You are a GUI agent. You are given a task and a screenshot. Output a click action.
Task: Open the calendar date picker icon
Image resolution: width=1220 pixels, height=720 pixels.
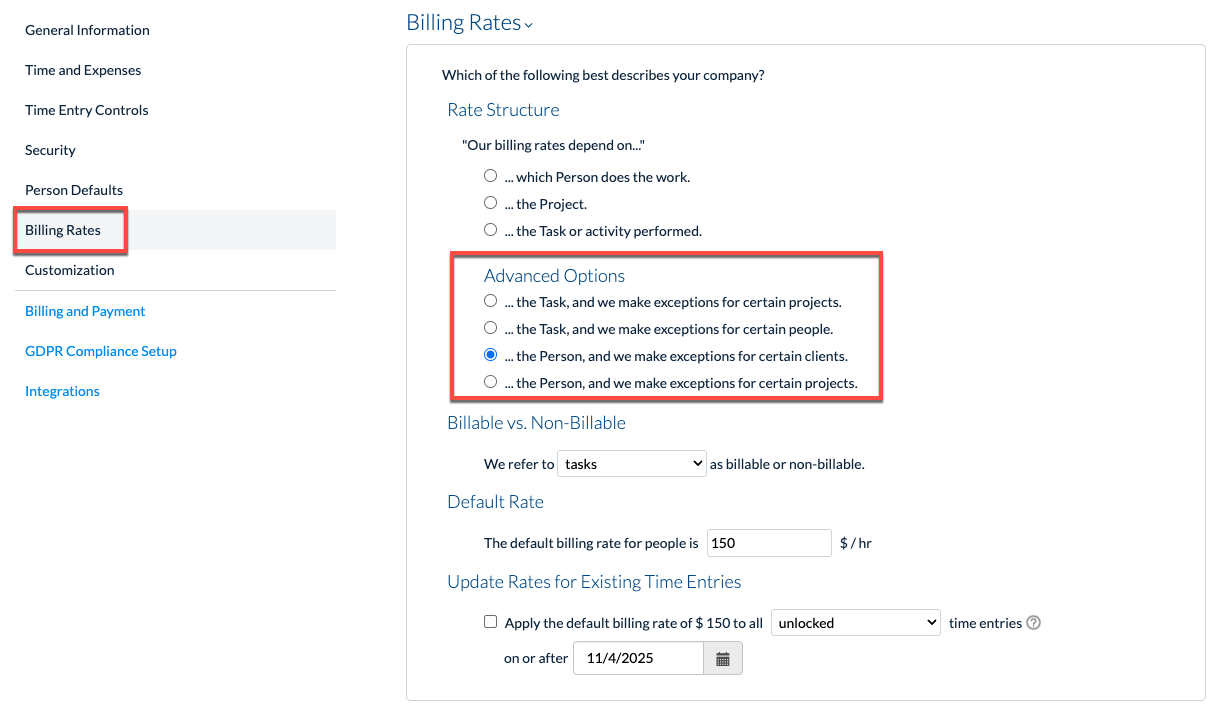[x=723, y=659]
